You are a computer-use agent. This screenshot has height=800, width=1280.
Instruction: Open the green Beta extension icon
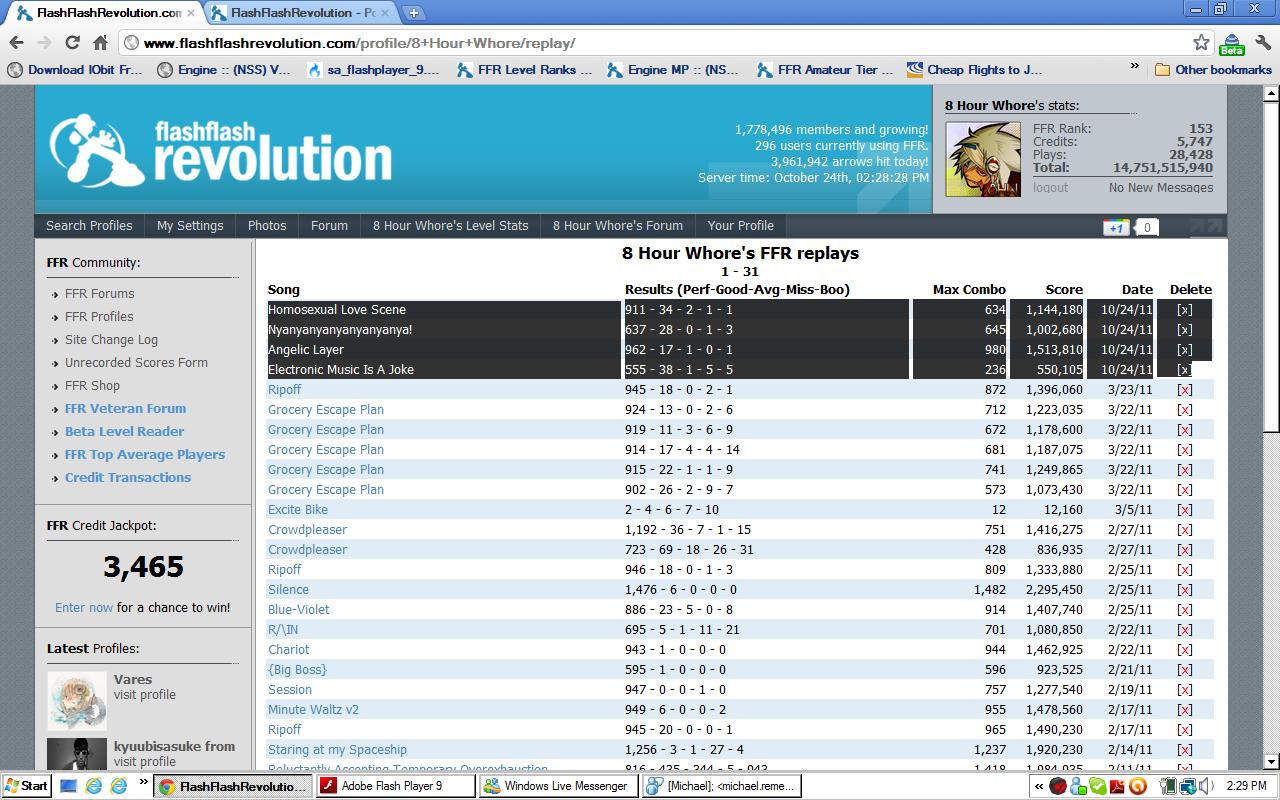(x=1232, y=44)
